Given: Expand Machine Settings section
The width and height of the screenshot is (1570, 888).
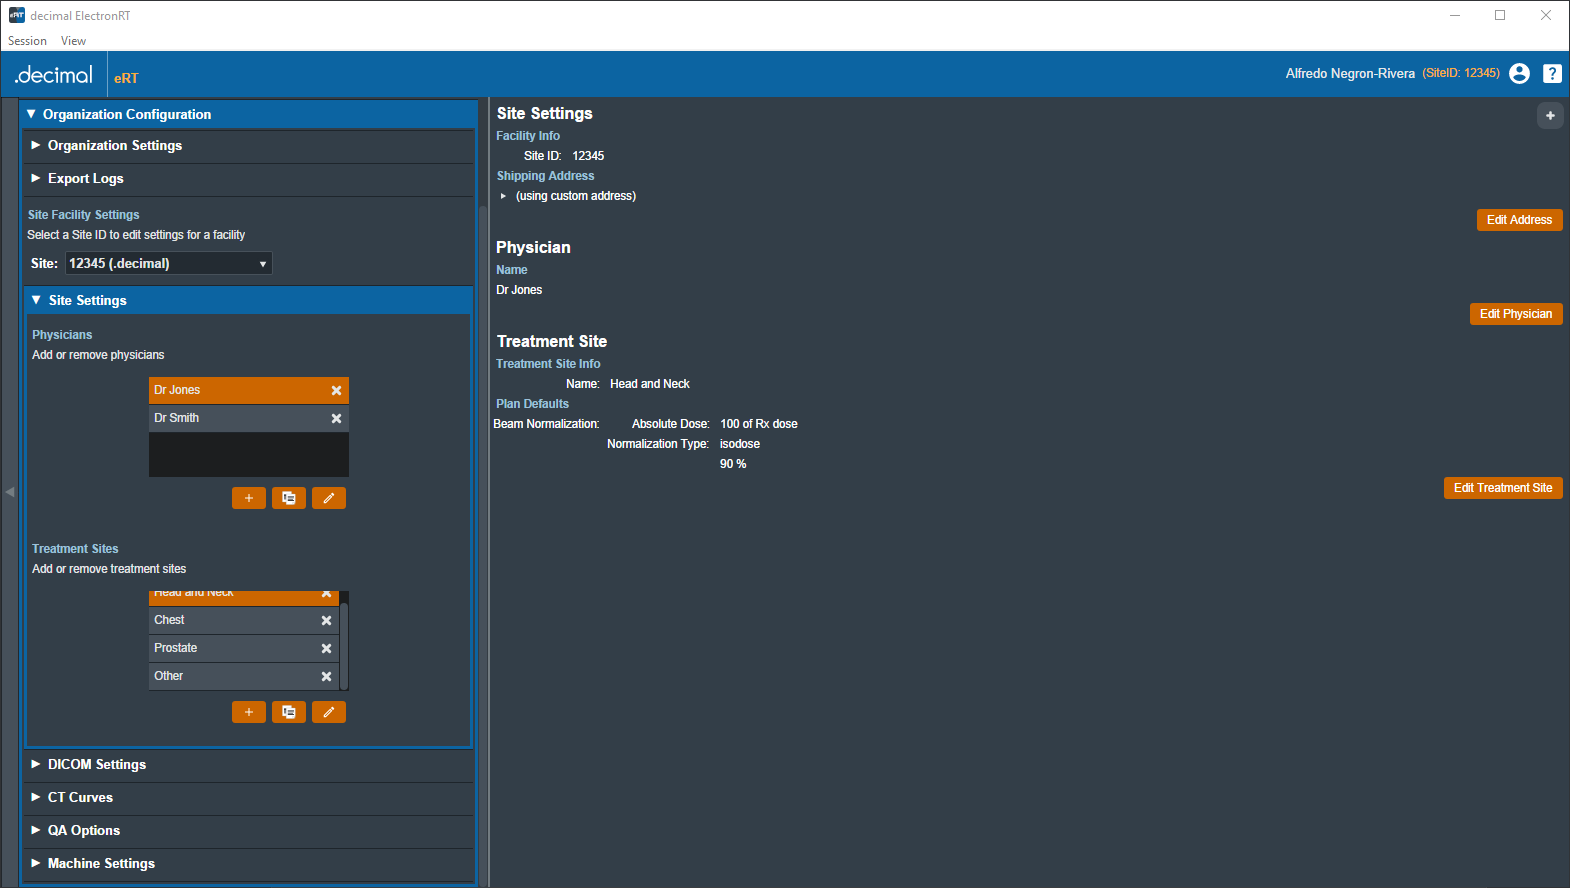Looking at the screenshot, I should pyautogui.click(x=248, y=864).
